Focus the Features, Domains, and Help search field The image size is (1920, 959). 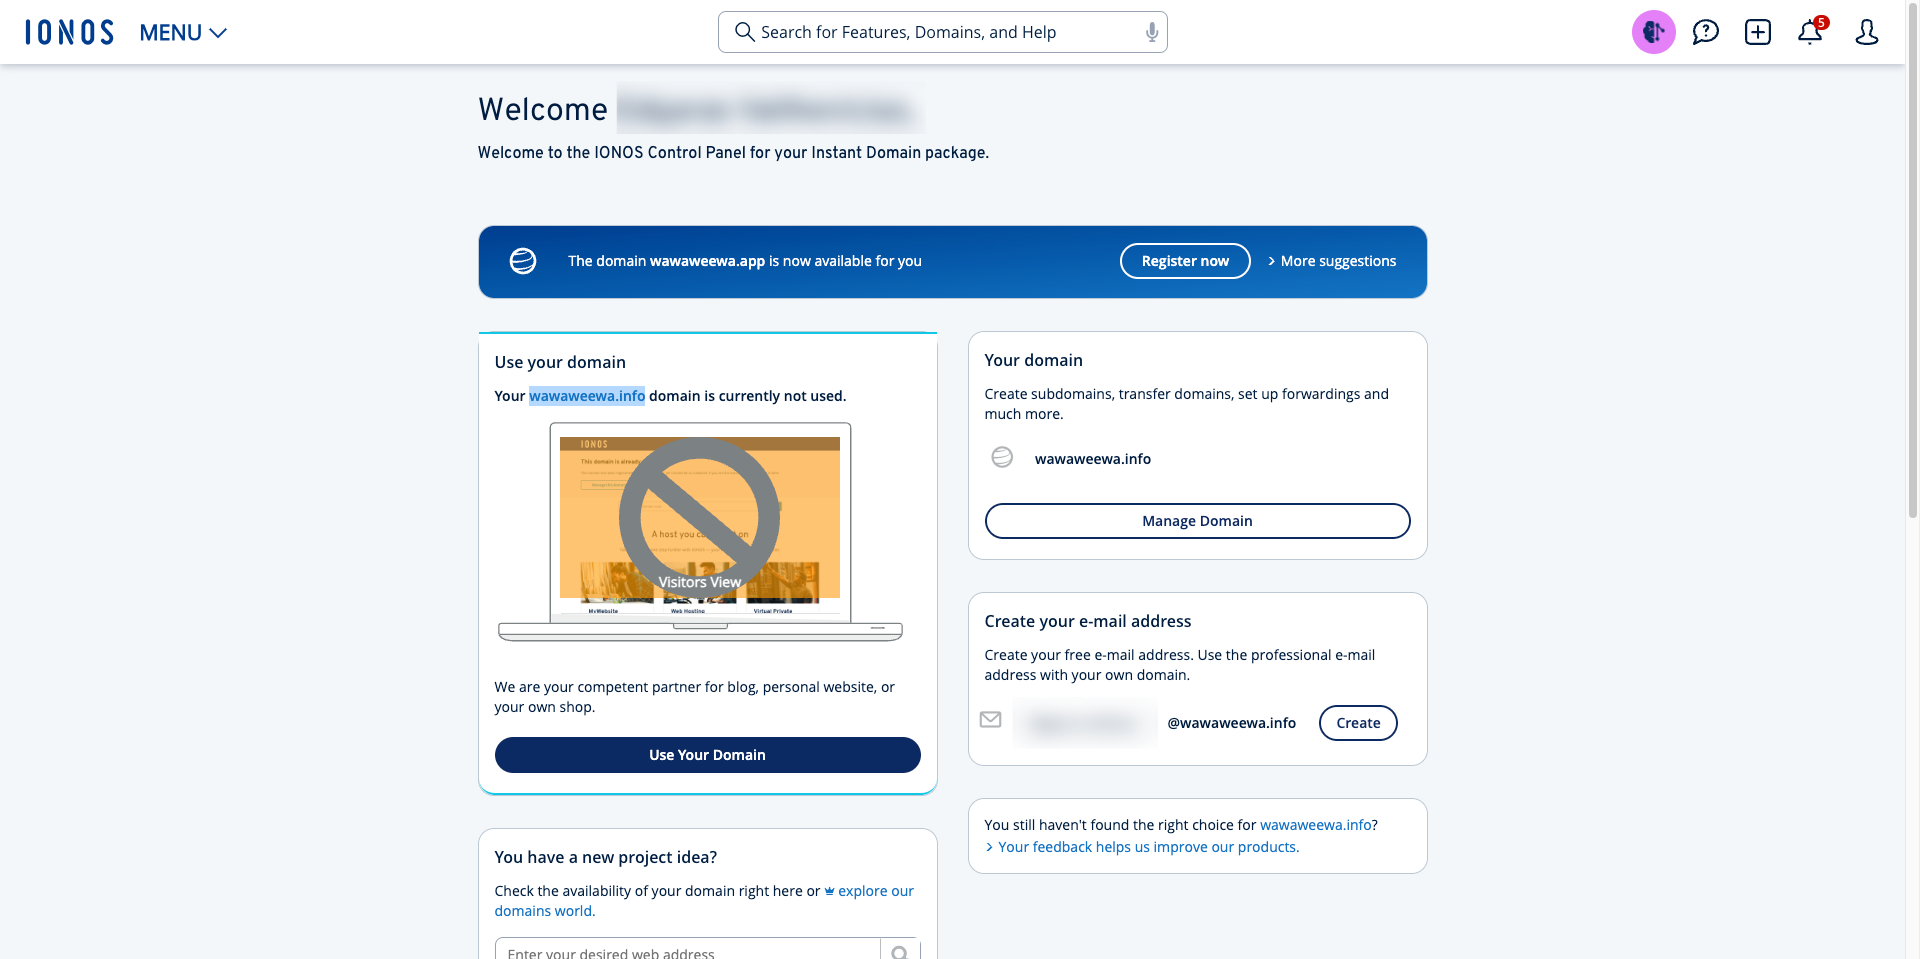click(x=942, y=32)
